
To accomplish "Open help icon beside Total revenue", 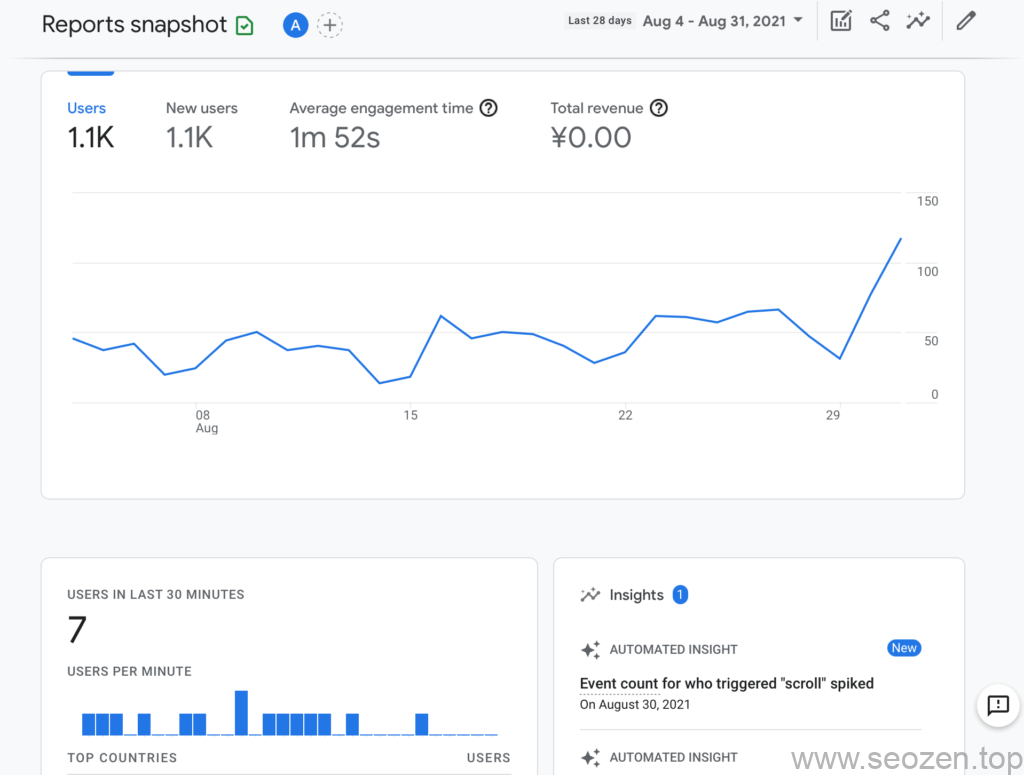I will (x=658, y=108).
